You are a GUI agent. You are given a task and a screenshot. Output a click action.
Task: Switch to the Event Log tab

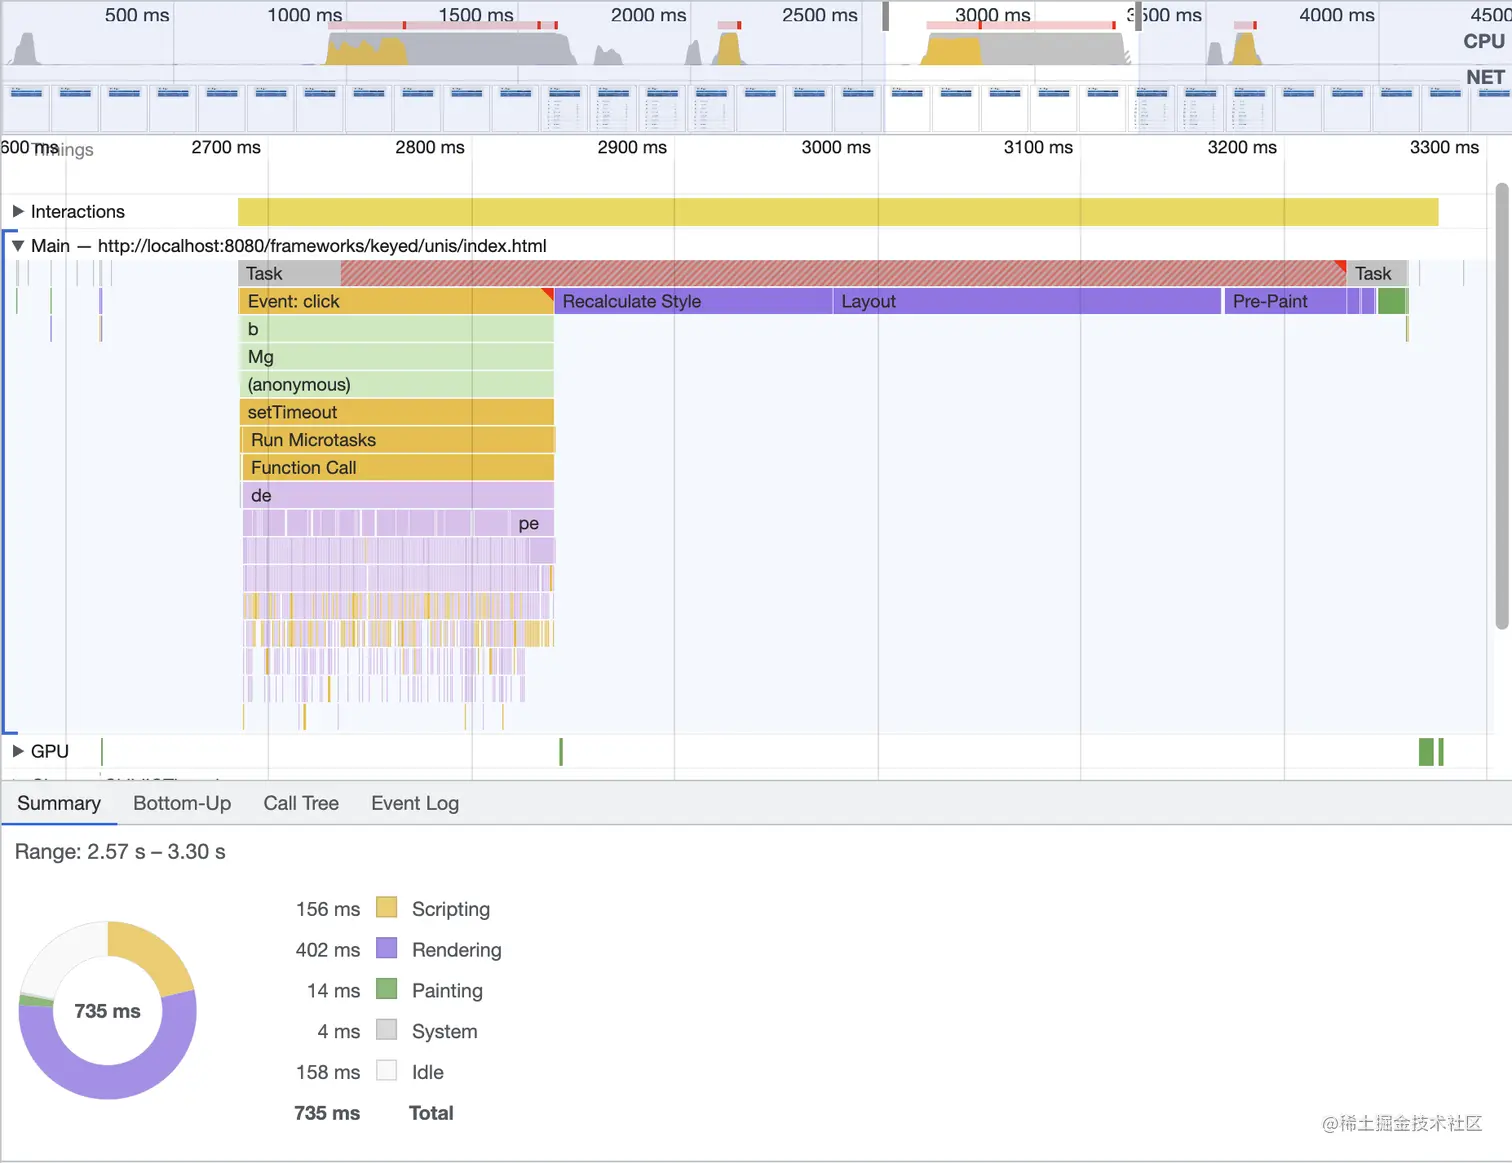415,803
